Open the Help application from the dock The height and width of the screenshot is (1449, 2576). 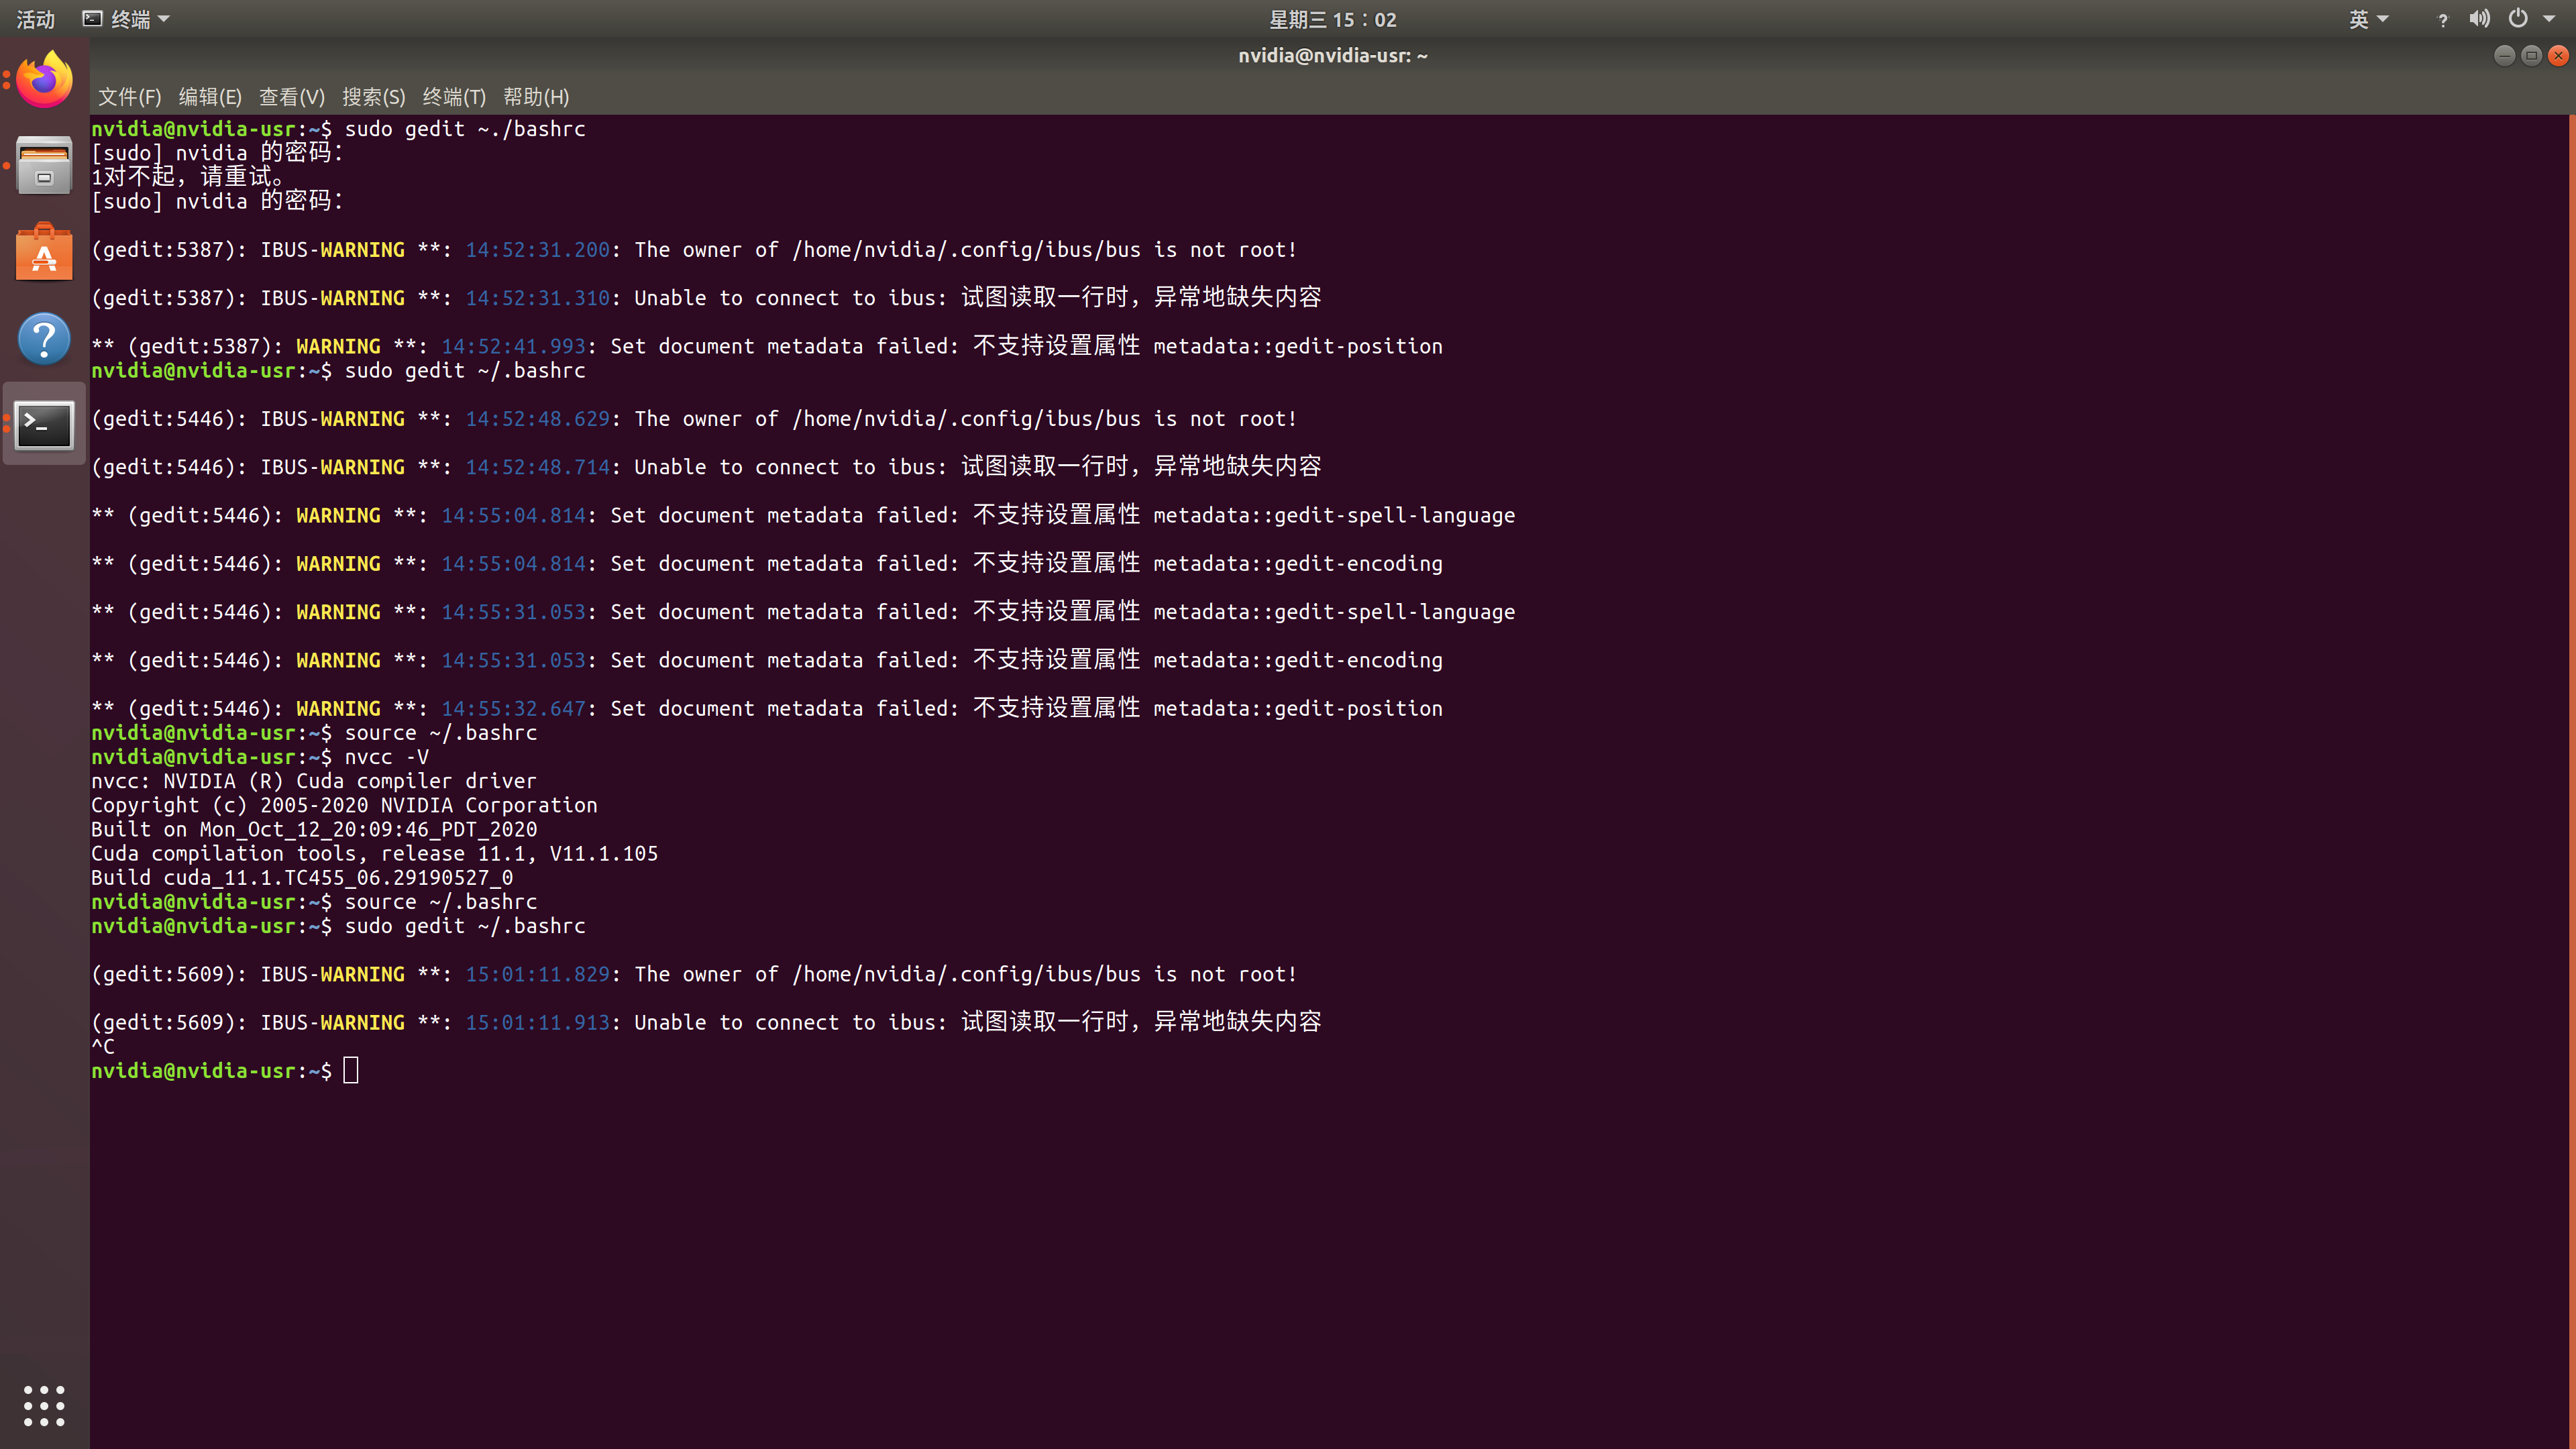pos(43,339)
